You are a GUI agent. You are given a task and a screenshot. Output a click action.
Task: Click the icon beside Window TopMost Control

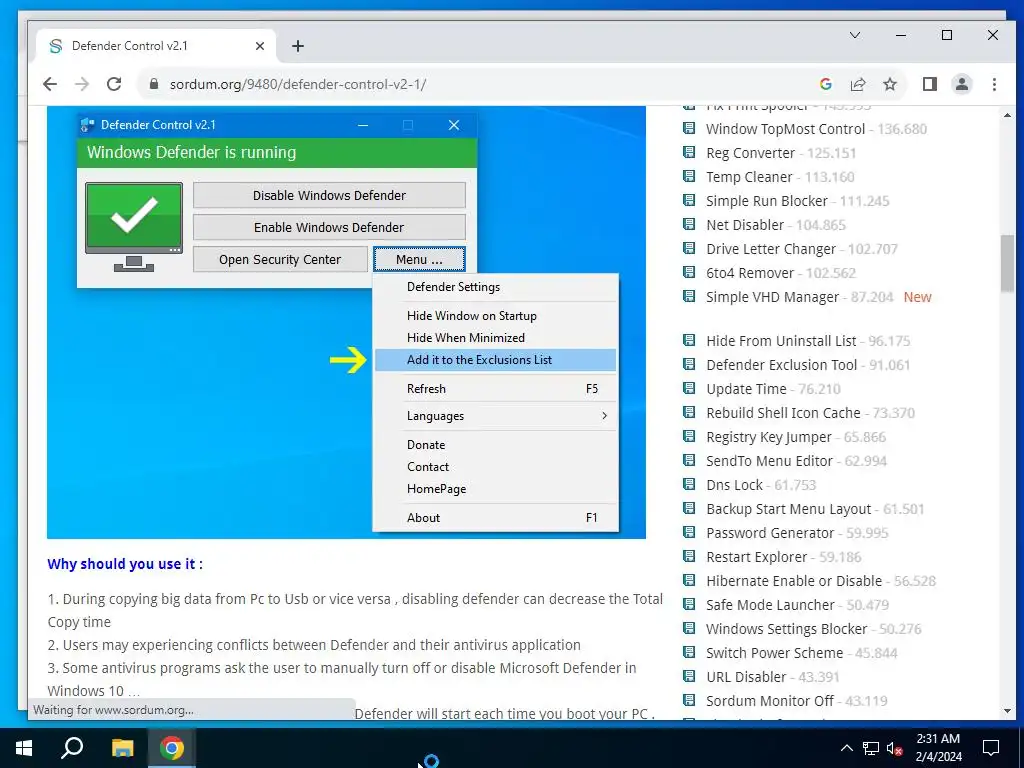(689, 128)
